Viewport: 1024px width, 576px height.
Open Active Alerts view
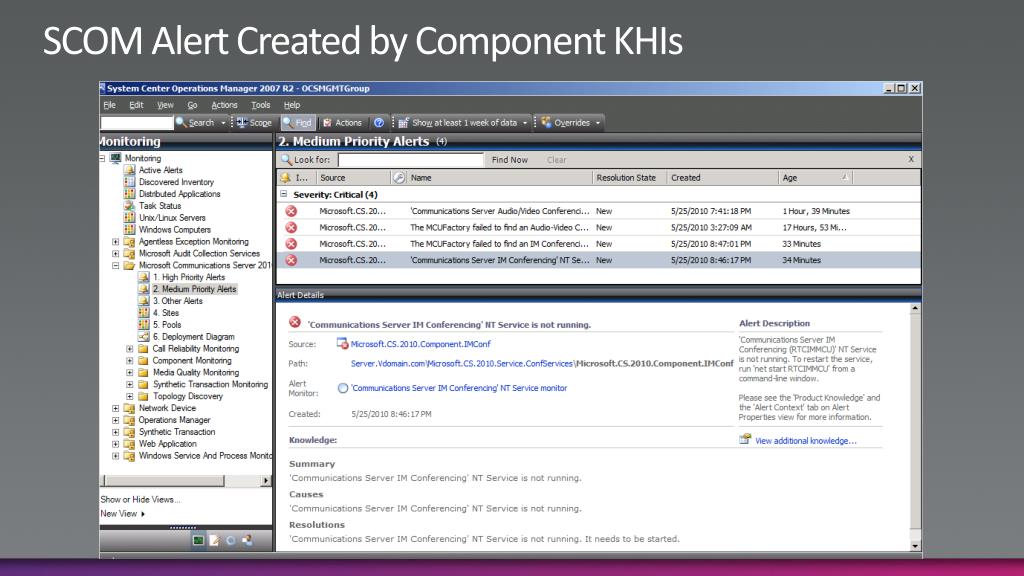pos(160,170)
